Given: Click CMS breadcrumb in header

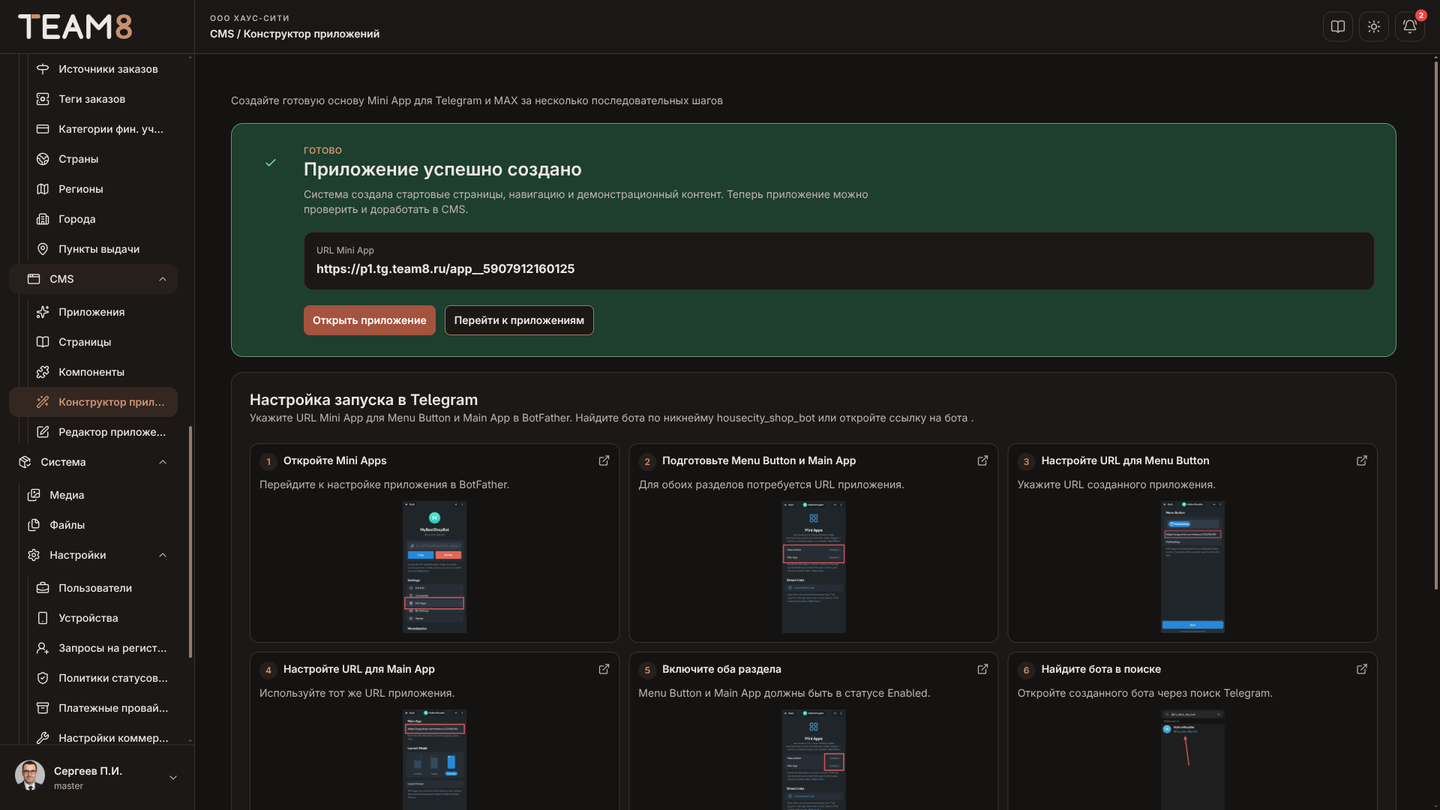Looking at the screenshot, I should [x=222, y=34].
